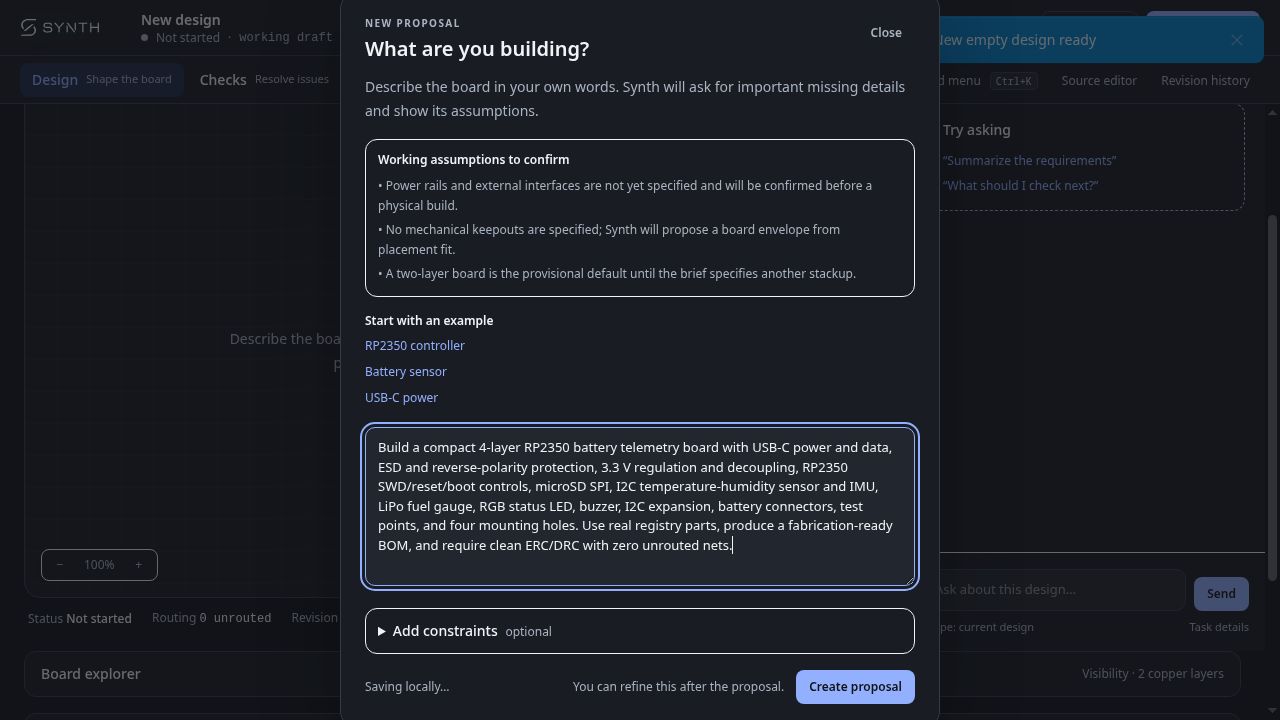Click the board description text area
This screenshot has width=1280, height=720.
[640, 506]
